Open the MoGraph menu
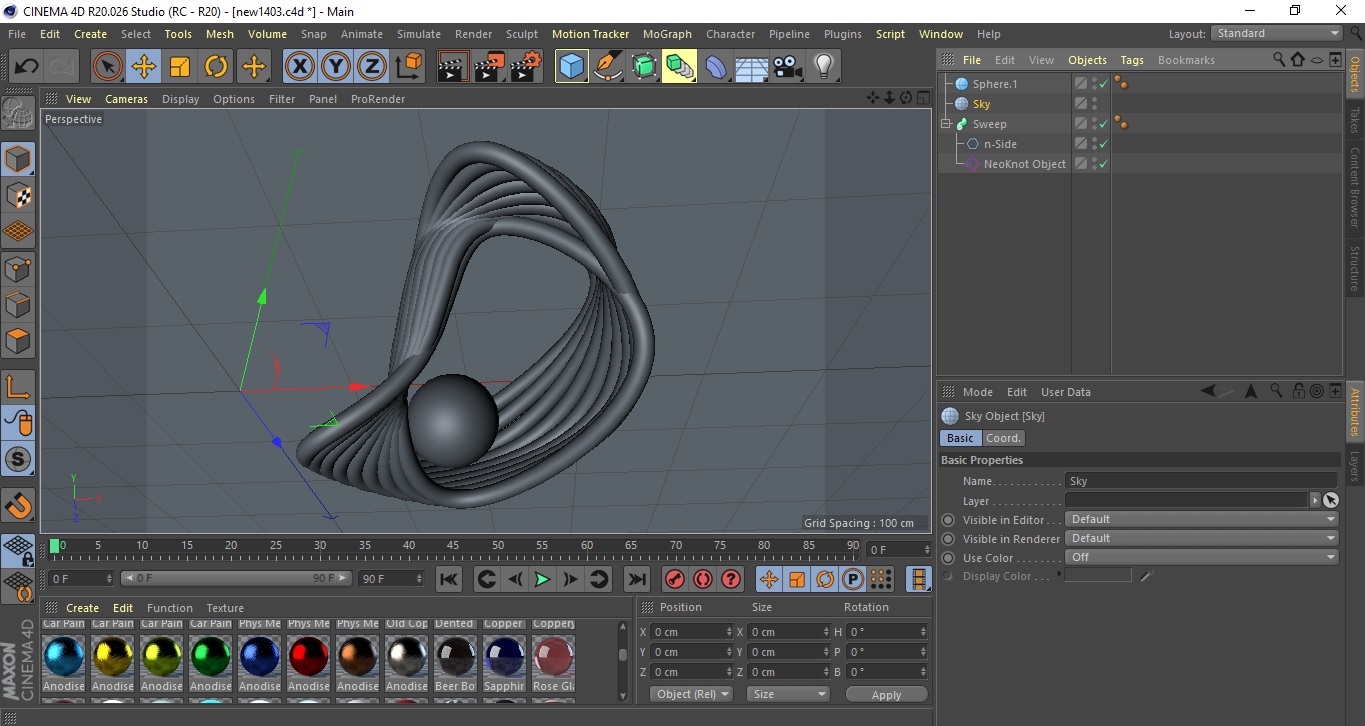The width and height of the screenshot is (1365, 726). coord(667,34)
